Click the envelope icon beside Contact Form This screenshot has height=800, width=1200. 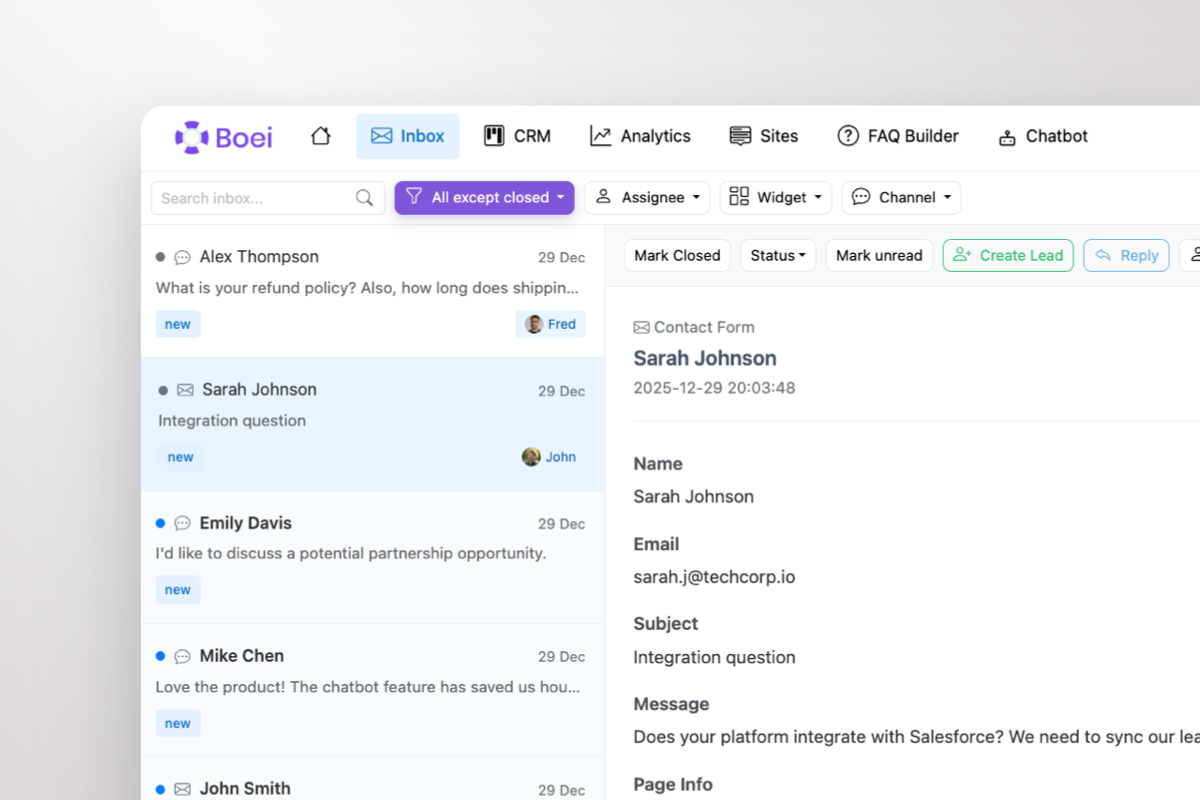[640, 326]
